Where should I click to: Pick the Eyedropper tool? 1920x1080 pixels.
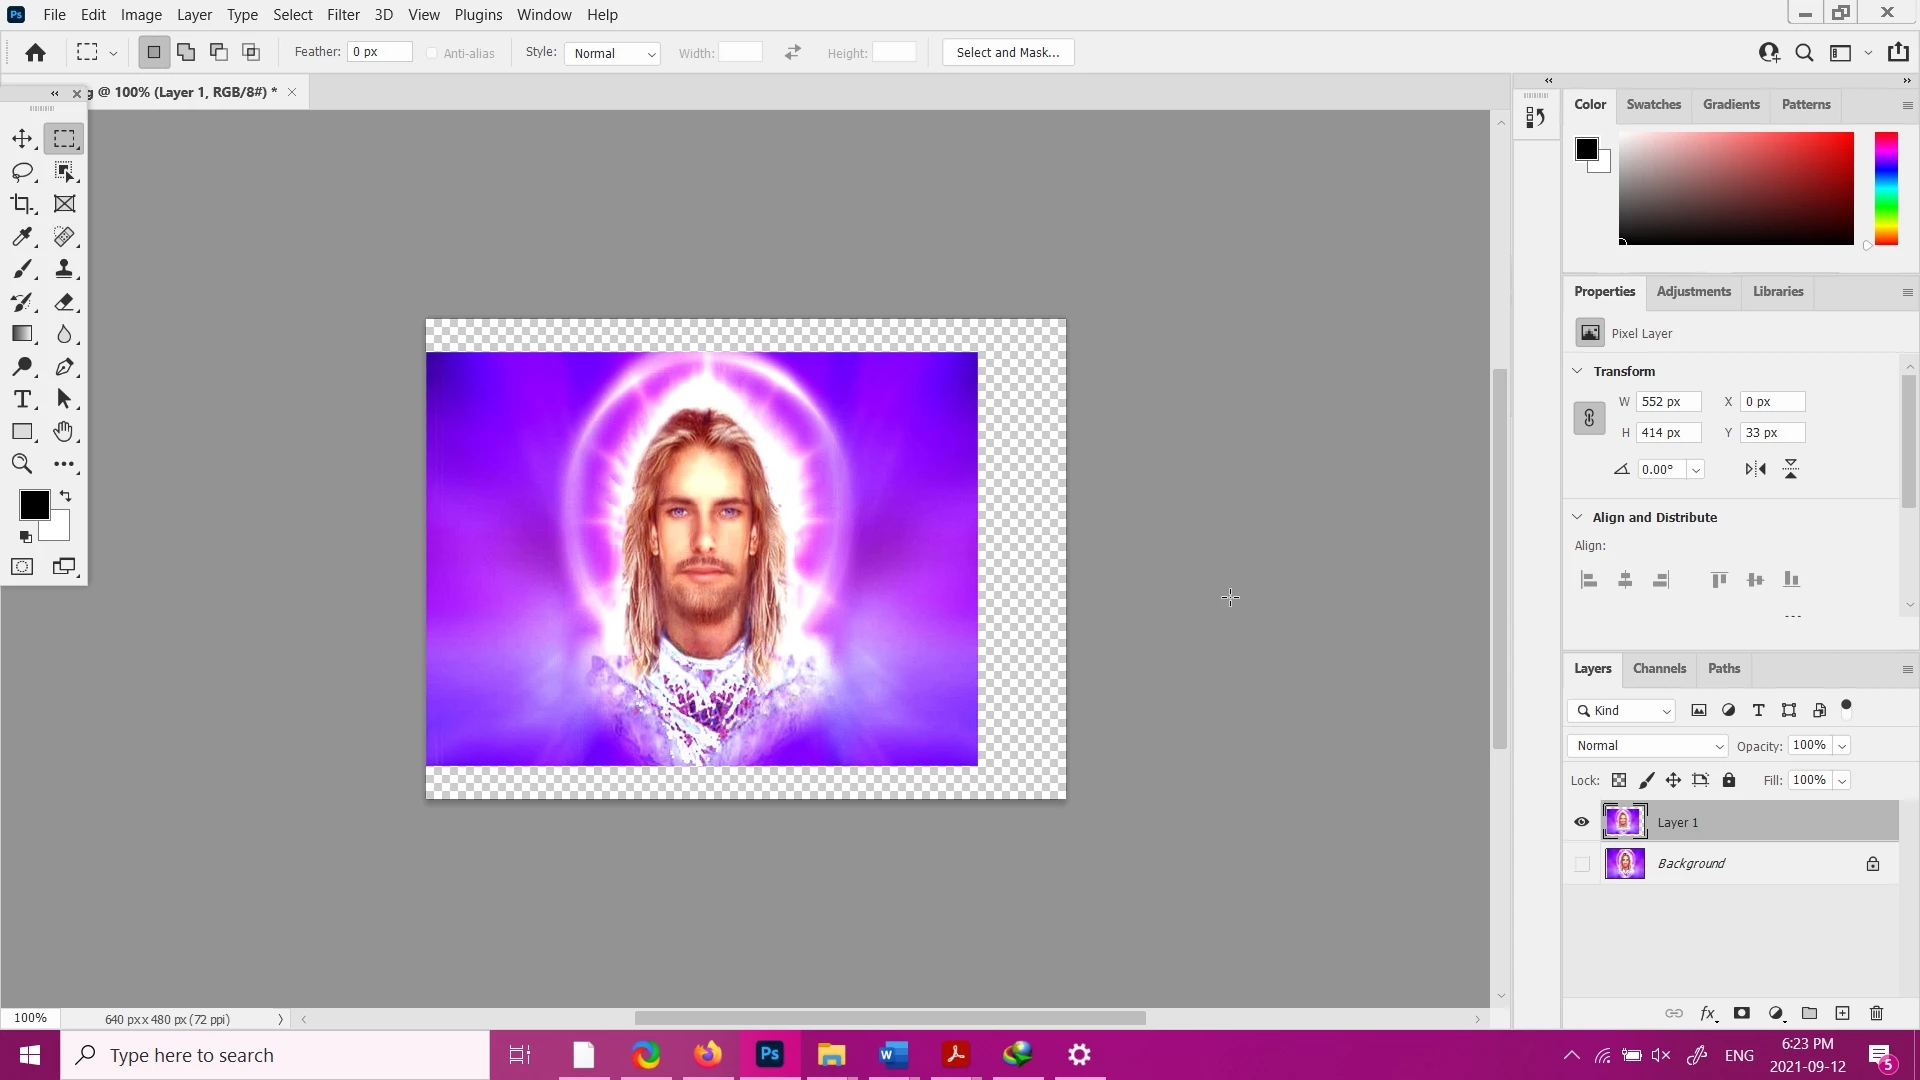point(22,237)
